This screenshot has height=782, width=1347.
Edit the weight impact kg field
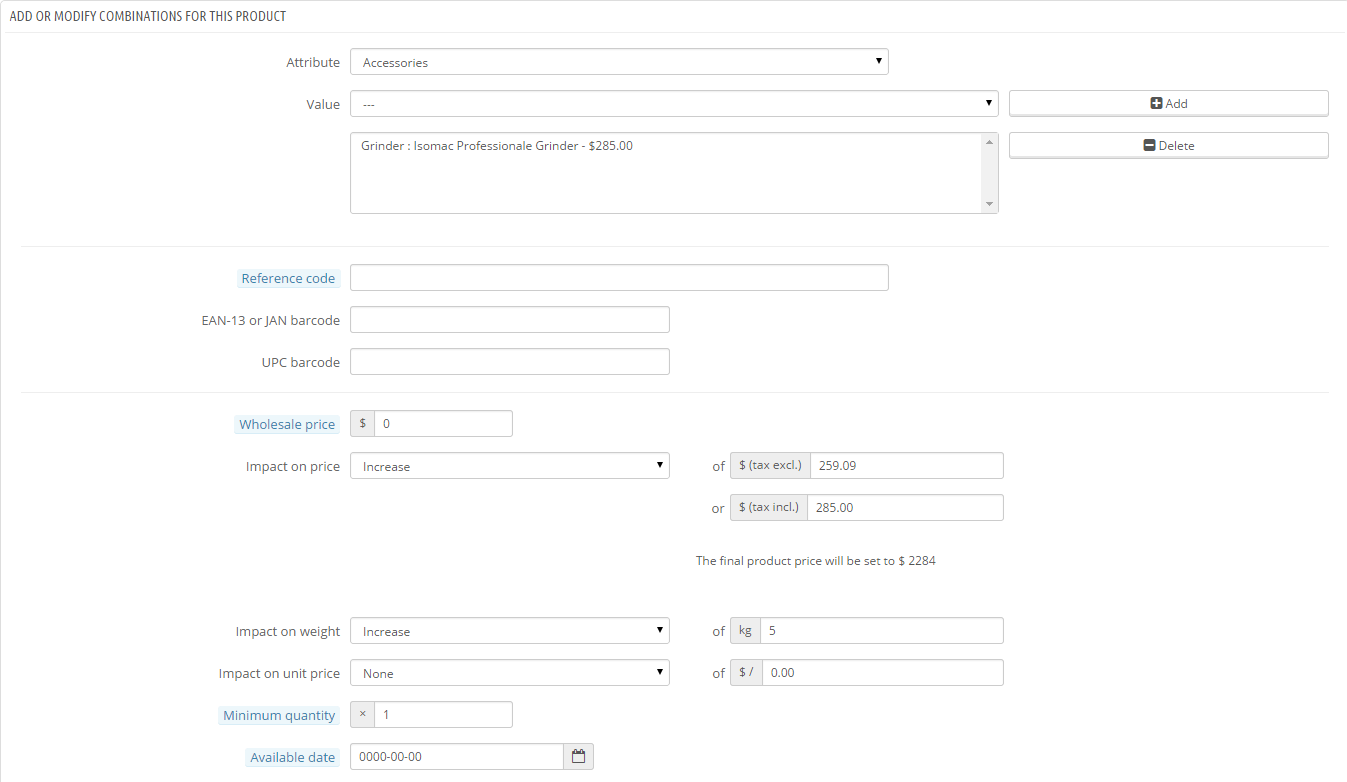[882, 631]
